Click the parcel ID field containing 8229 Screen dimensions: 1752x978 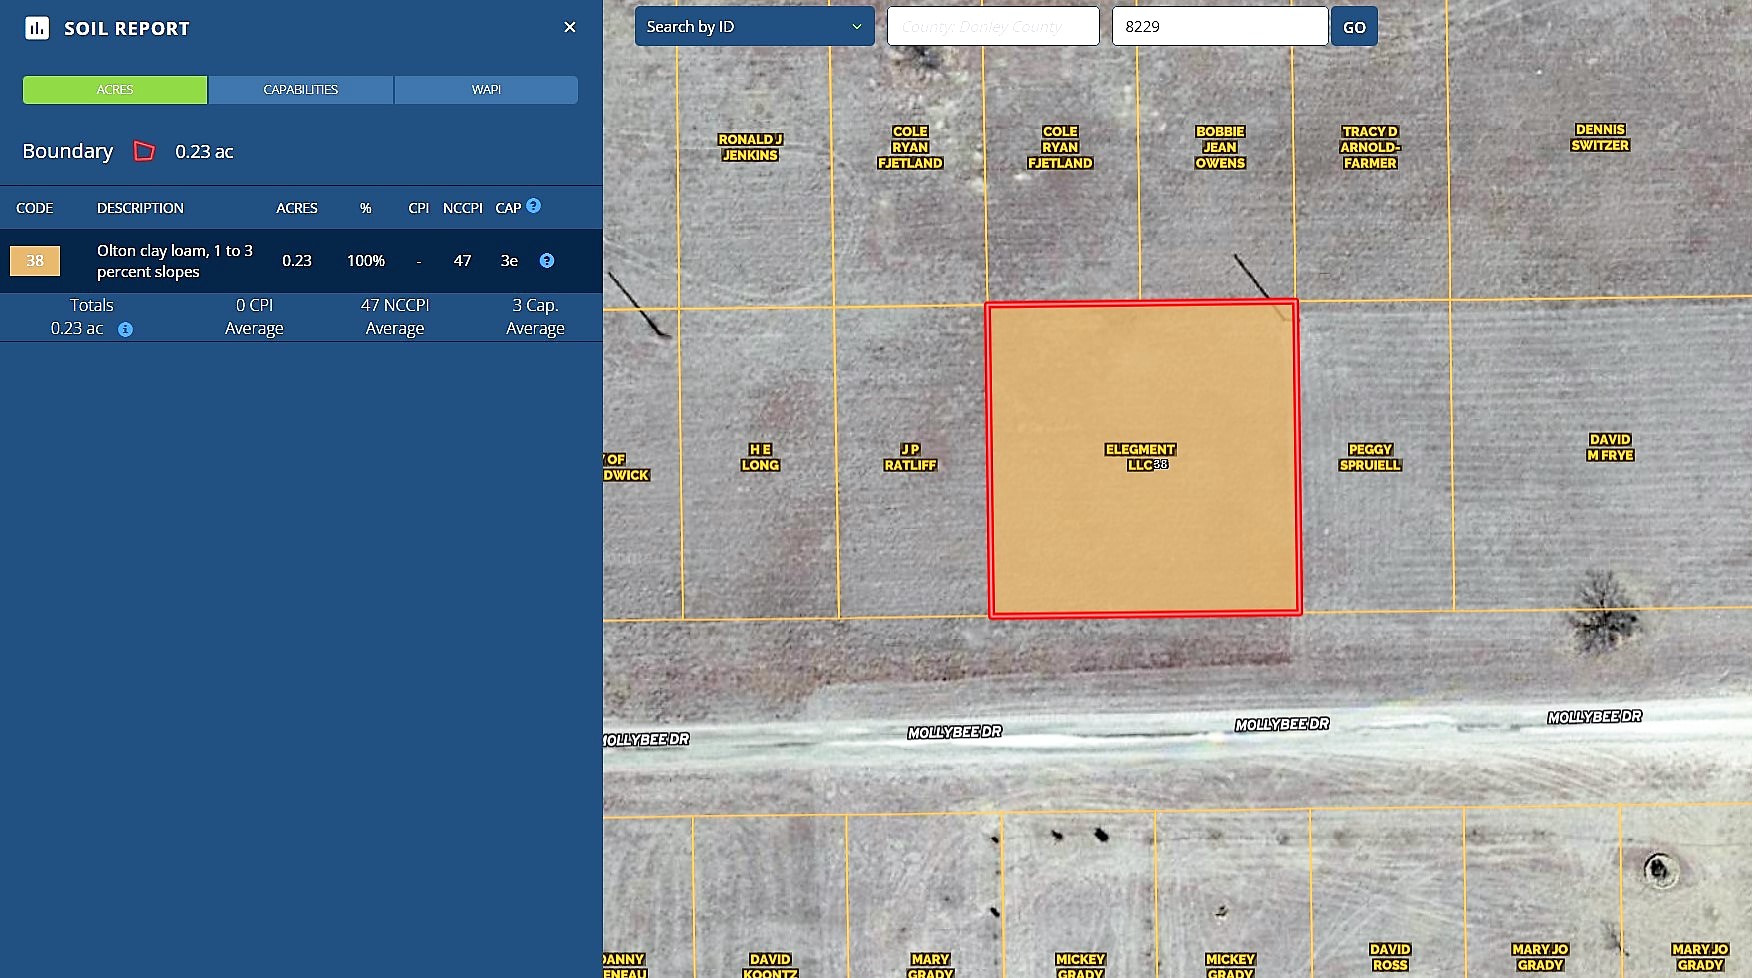point(1219,27)
